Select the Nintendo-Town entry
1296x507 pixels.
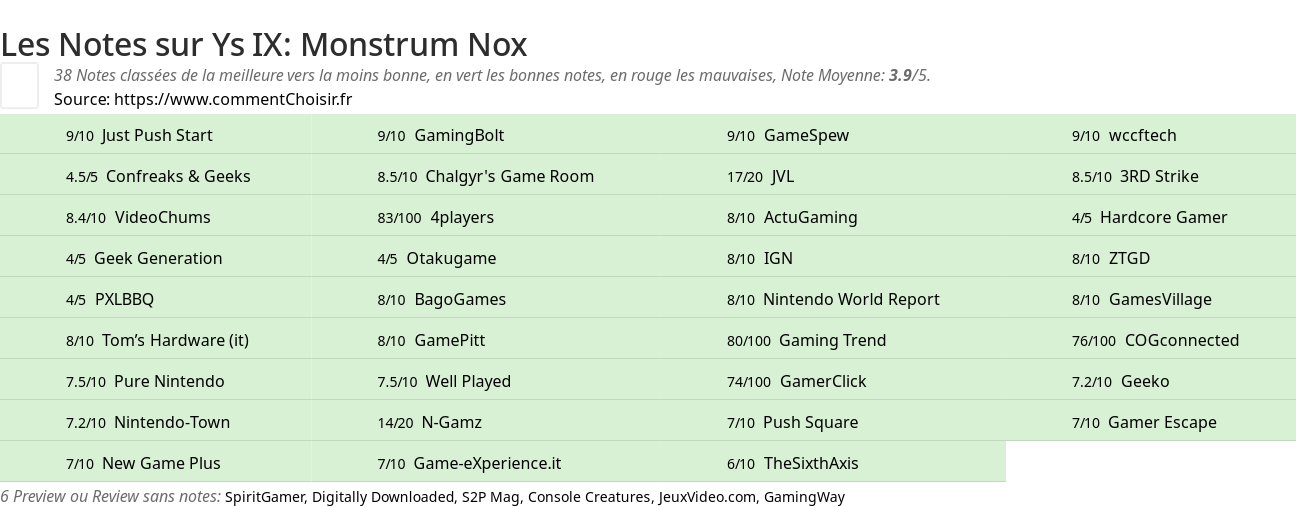172,422
